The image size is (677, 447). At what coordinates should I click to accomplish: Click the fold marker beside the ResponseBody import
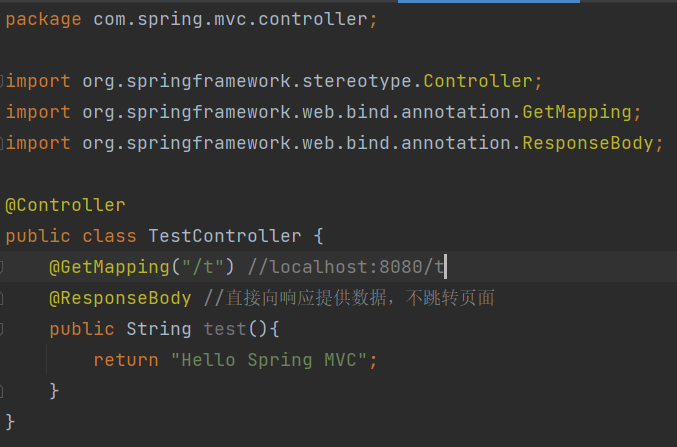point(4,143)
